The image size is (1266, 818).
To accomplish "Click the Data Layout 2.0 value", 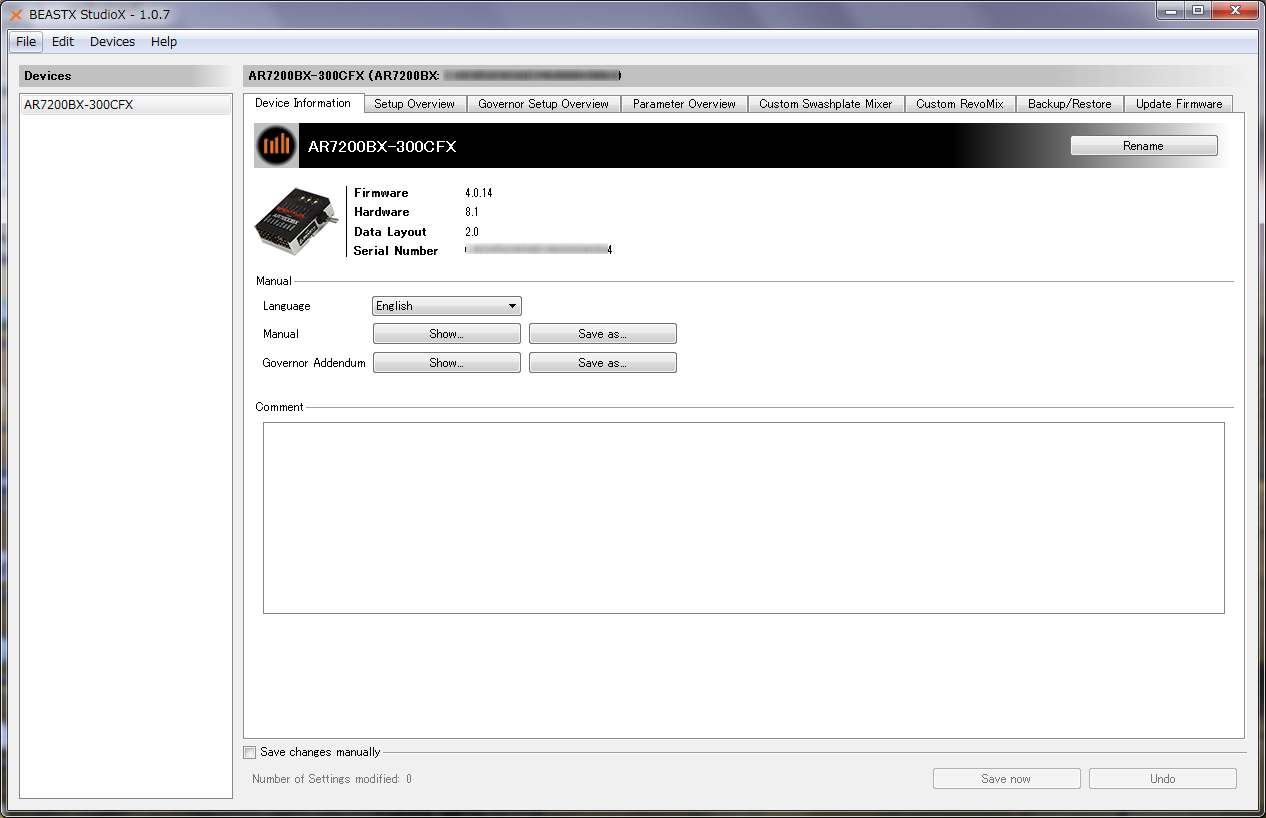I will (471, 232).
